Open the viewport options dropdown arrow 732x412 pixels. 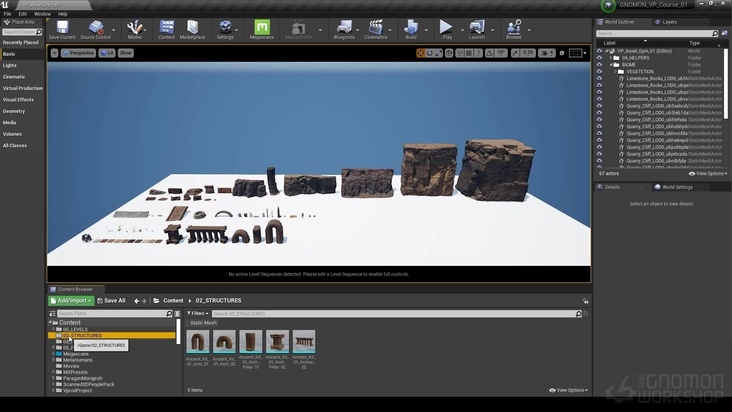pos(55,53)
